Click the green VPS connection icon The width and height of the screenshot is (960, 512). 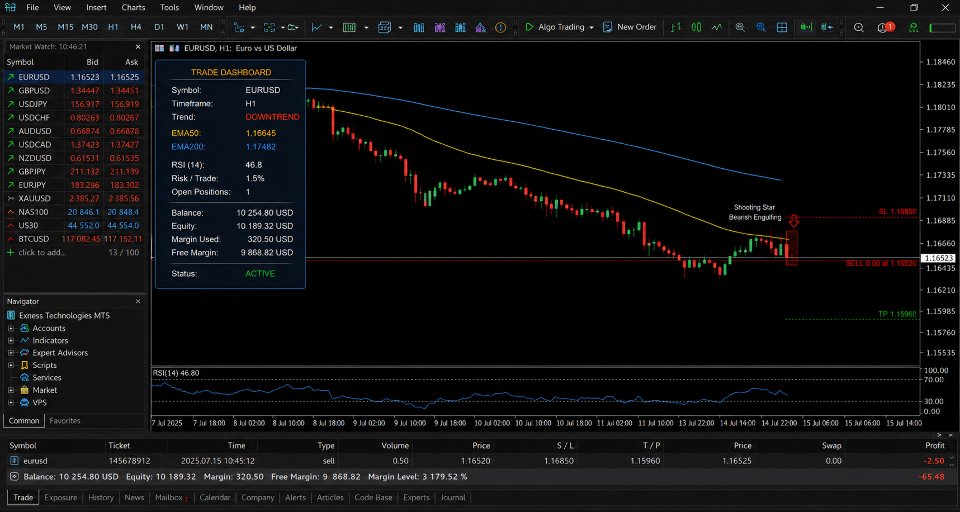(x=913, y=28)
